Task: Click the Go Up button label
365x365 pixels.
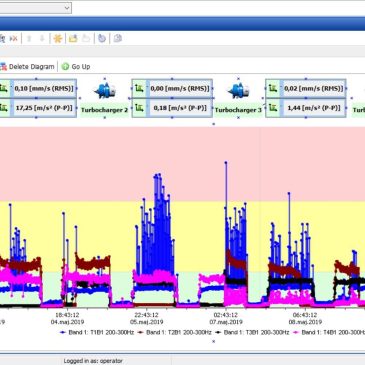Action: pos(81,67)
